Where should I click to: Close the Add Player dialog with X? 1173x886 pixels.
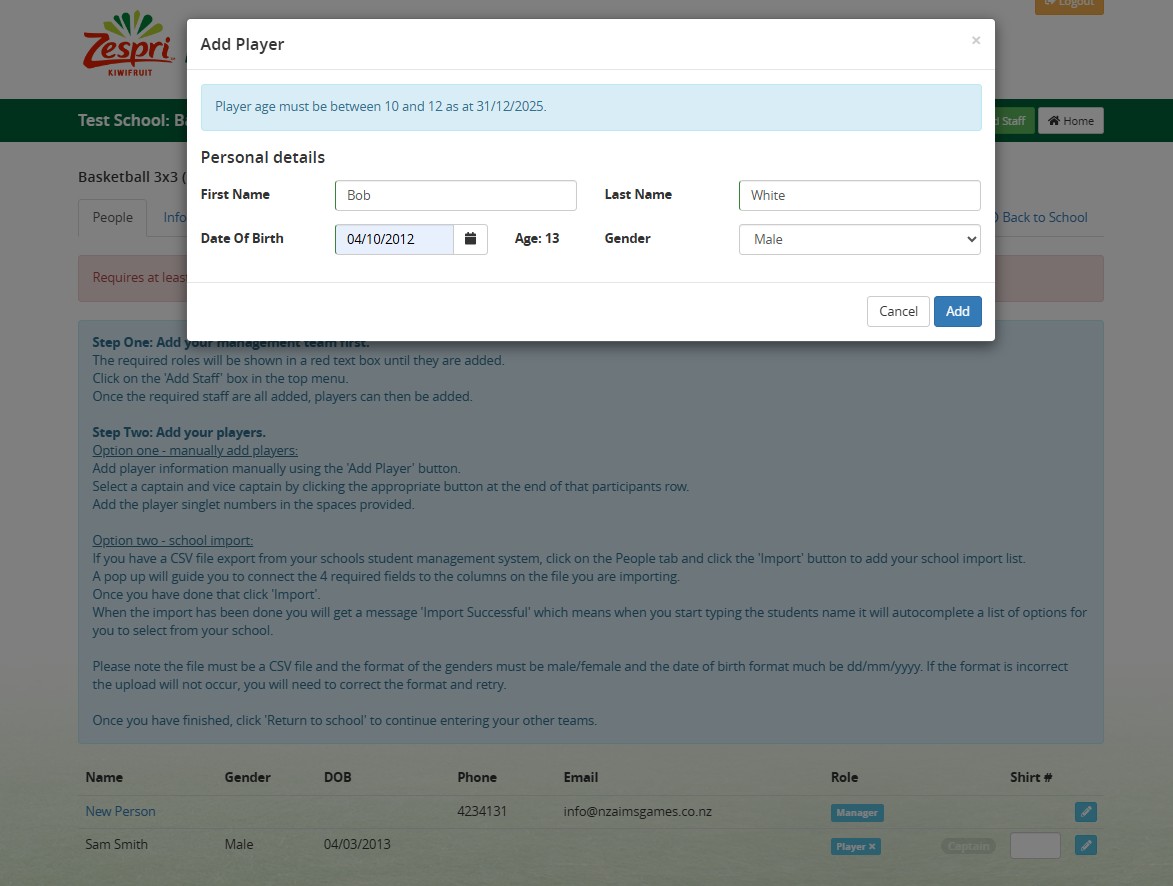pos(975,41)
